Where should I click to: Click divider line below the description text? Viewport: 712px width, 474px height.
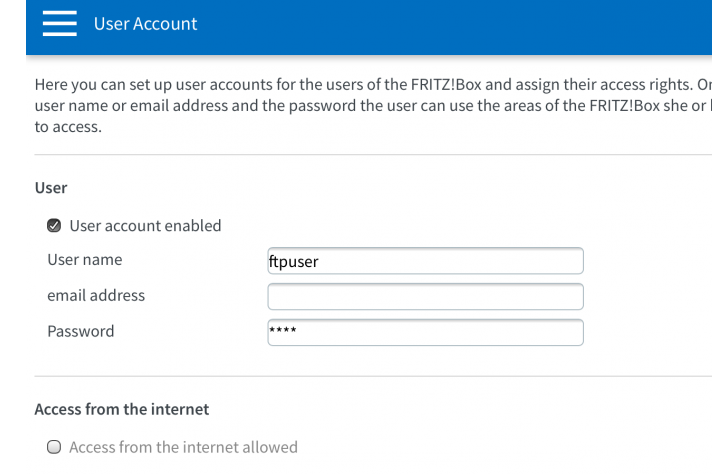pyautogui.click(x=370, y=155)
